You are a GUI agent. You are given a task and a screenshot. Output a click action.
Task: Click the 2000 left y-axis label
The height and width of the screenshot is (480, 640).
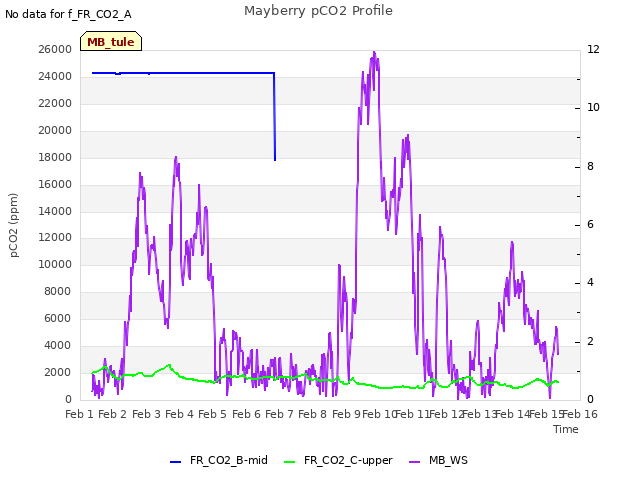point(58,373)
